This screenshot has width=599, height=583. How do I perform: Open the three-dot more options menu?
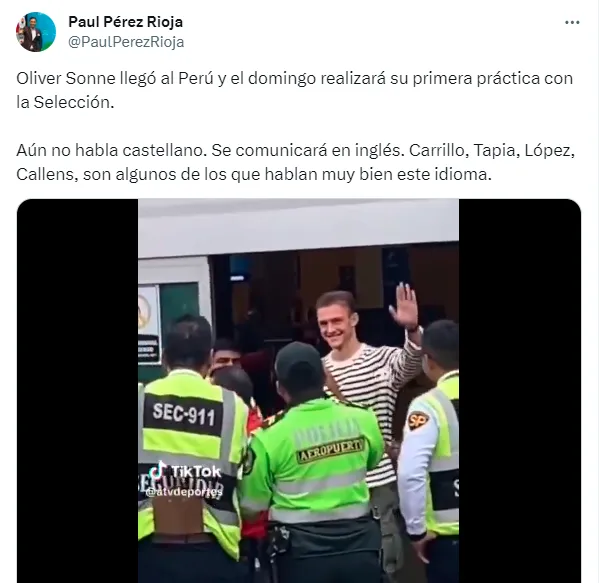[x=572, y=23]
